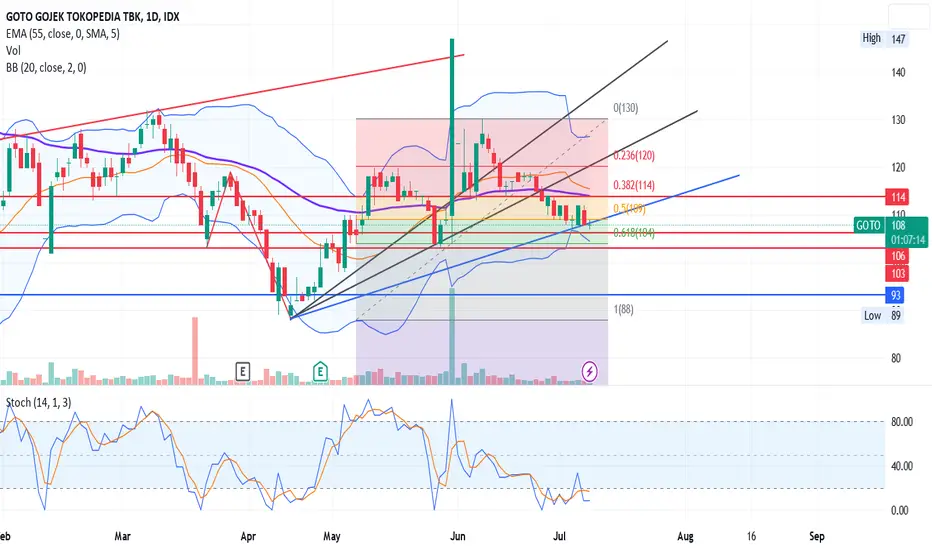
Task: Click the red 106 price label
Action: pos(898,256)
